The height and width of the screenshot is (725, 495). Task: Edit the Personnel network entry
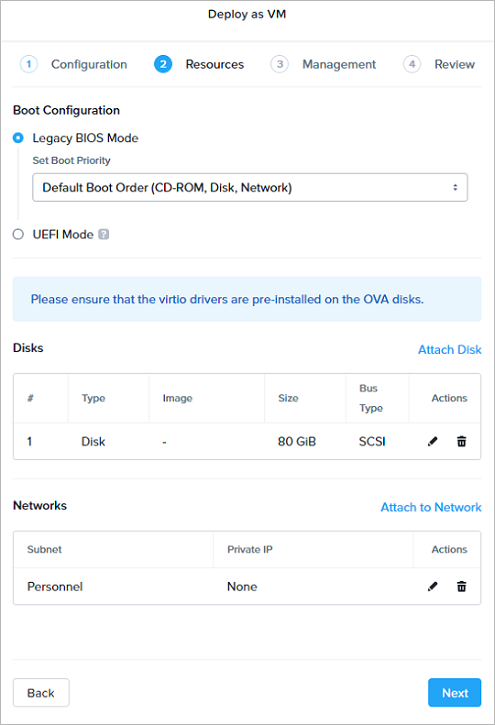click(x=433, y=587)
